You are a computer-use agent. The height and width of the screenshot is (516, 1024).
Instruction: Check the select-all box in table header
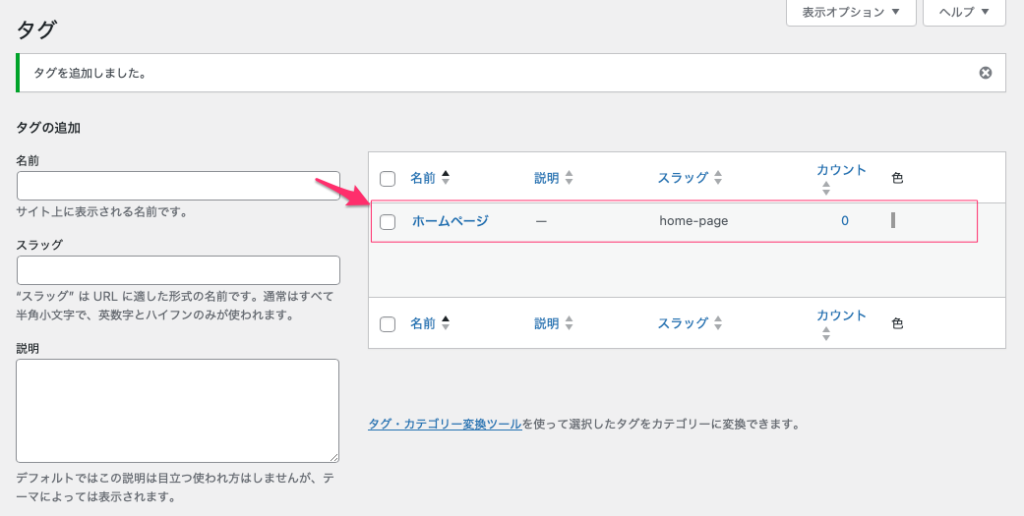pos(388,179)
